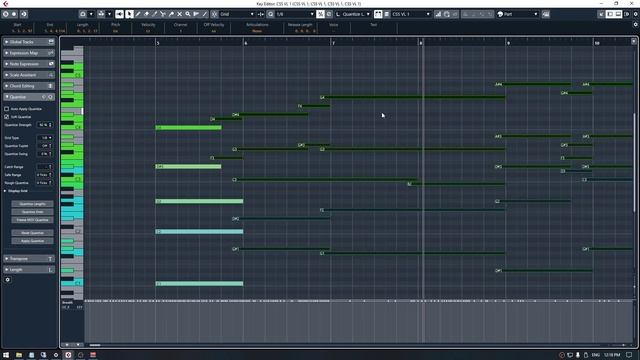Screen dimensions: 640x360
Task: Click the C5 piano keyboard key
Action: pyautogui.click(x=72, y=76)
